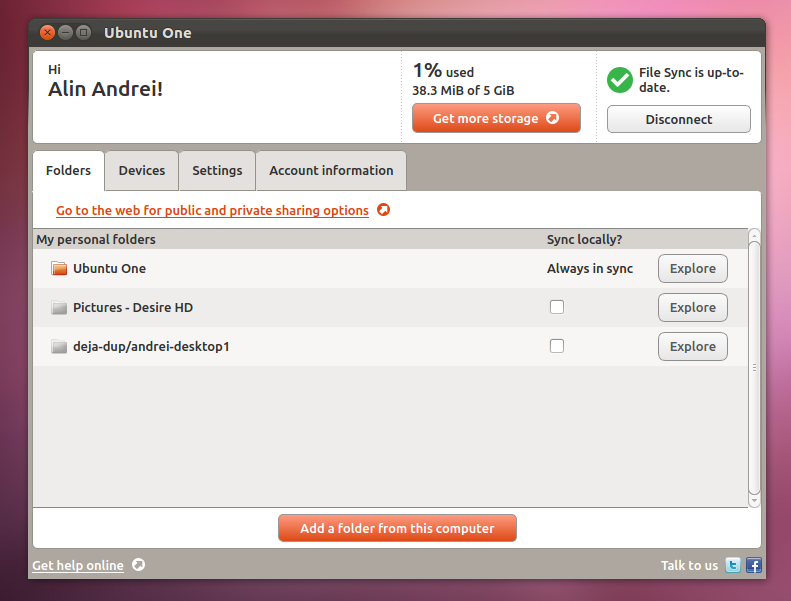Click the Always in sync label
This screenshot has height=601, width=791.
click(x=590, y=268)
